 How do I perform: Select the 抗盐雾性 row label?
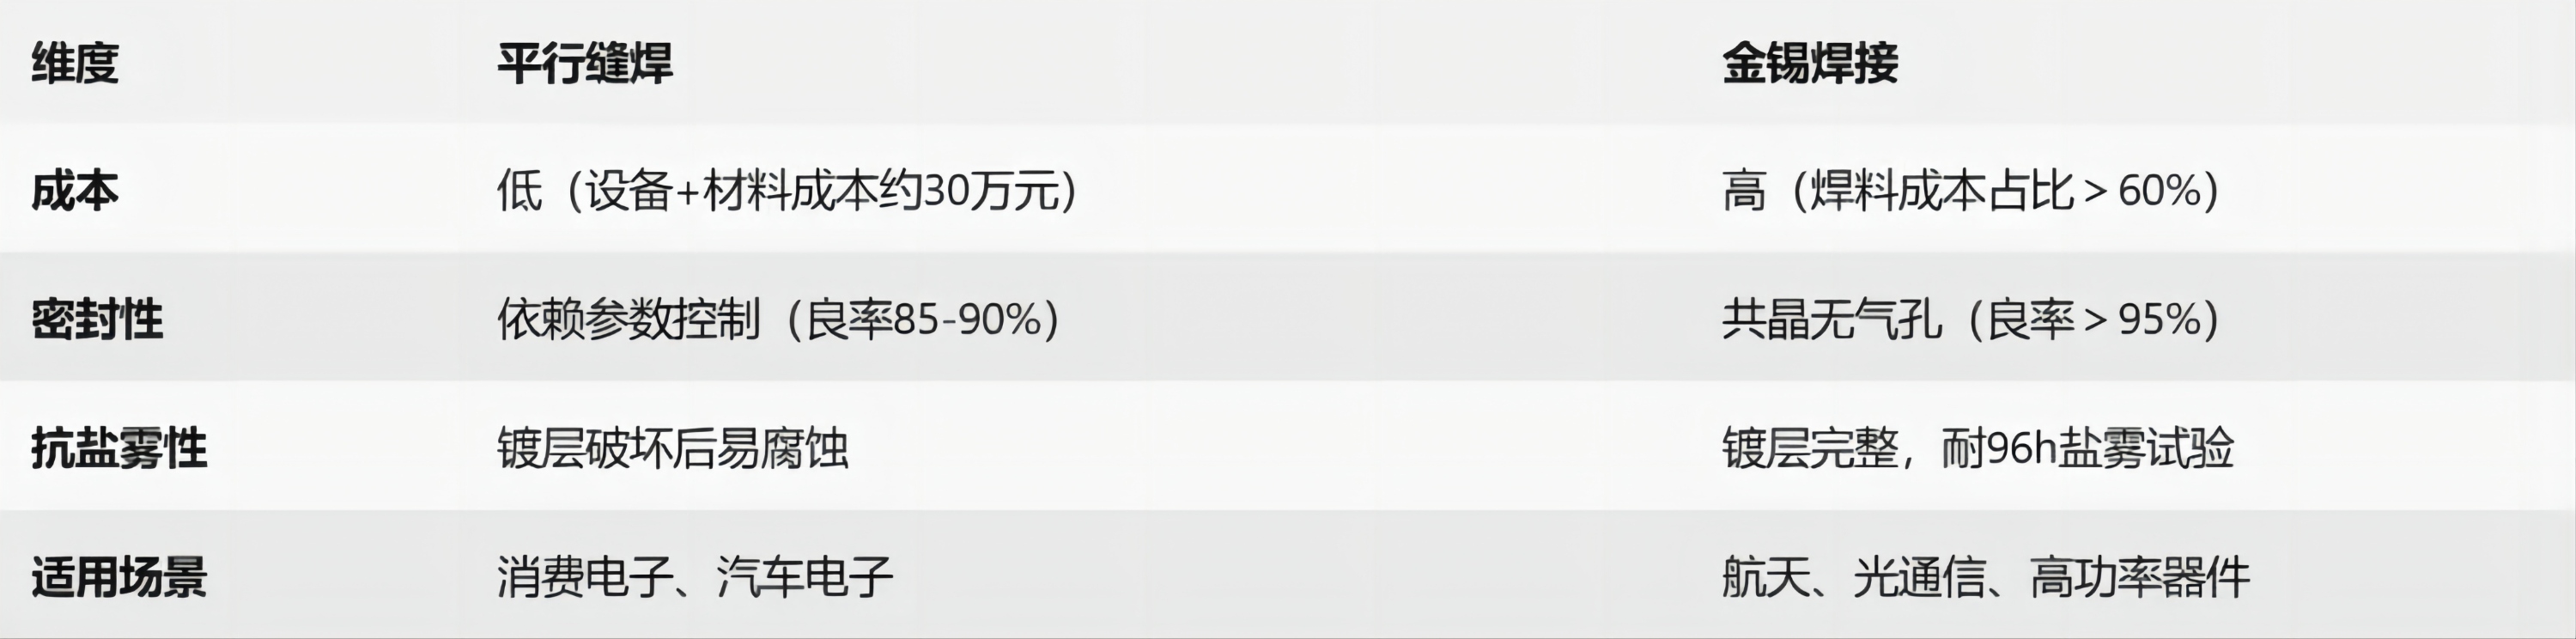point(119,448)
